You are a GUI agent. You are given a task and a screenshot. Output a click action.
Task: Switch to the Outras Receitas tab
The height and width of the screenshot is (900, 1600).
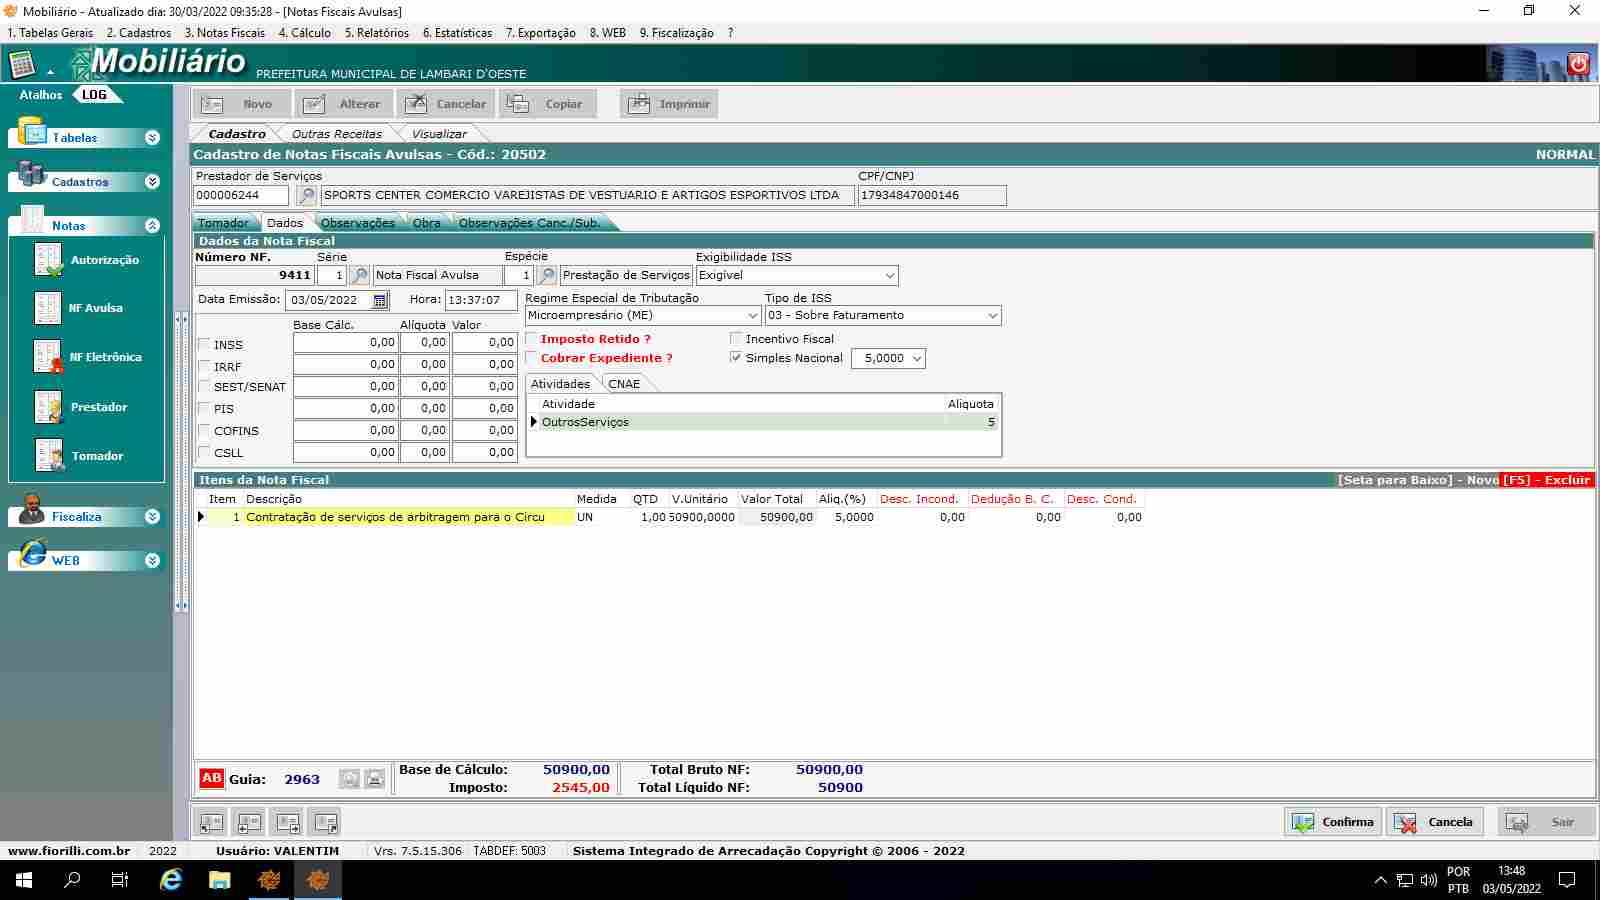tap(336, 134)
